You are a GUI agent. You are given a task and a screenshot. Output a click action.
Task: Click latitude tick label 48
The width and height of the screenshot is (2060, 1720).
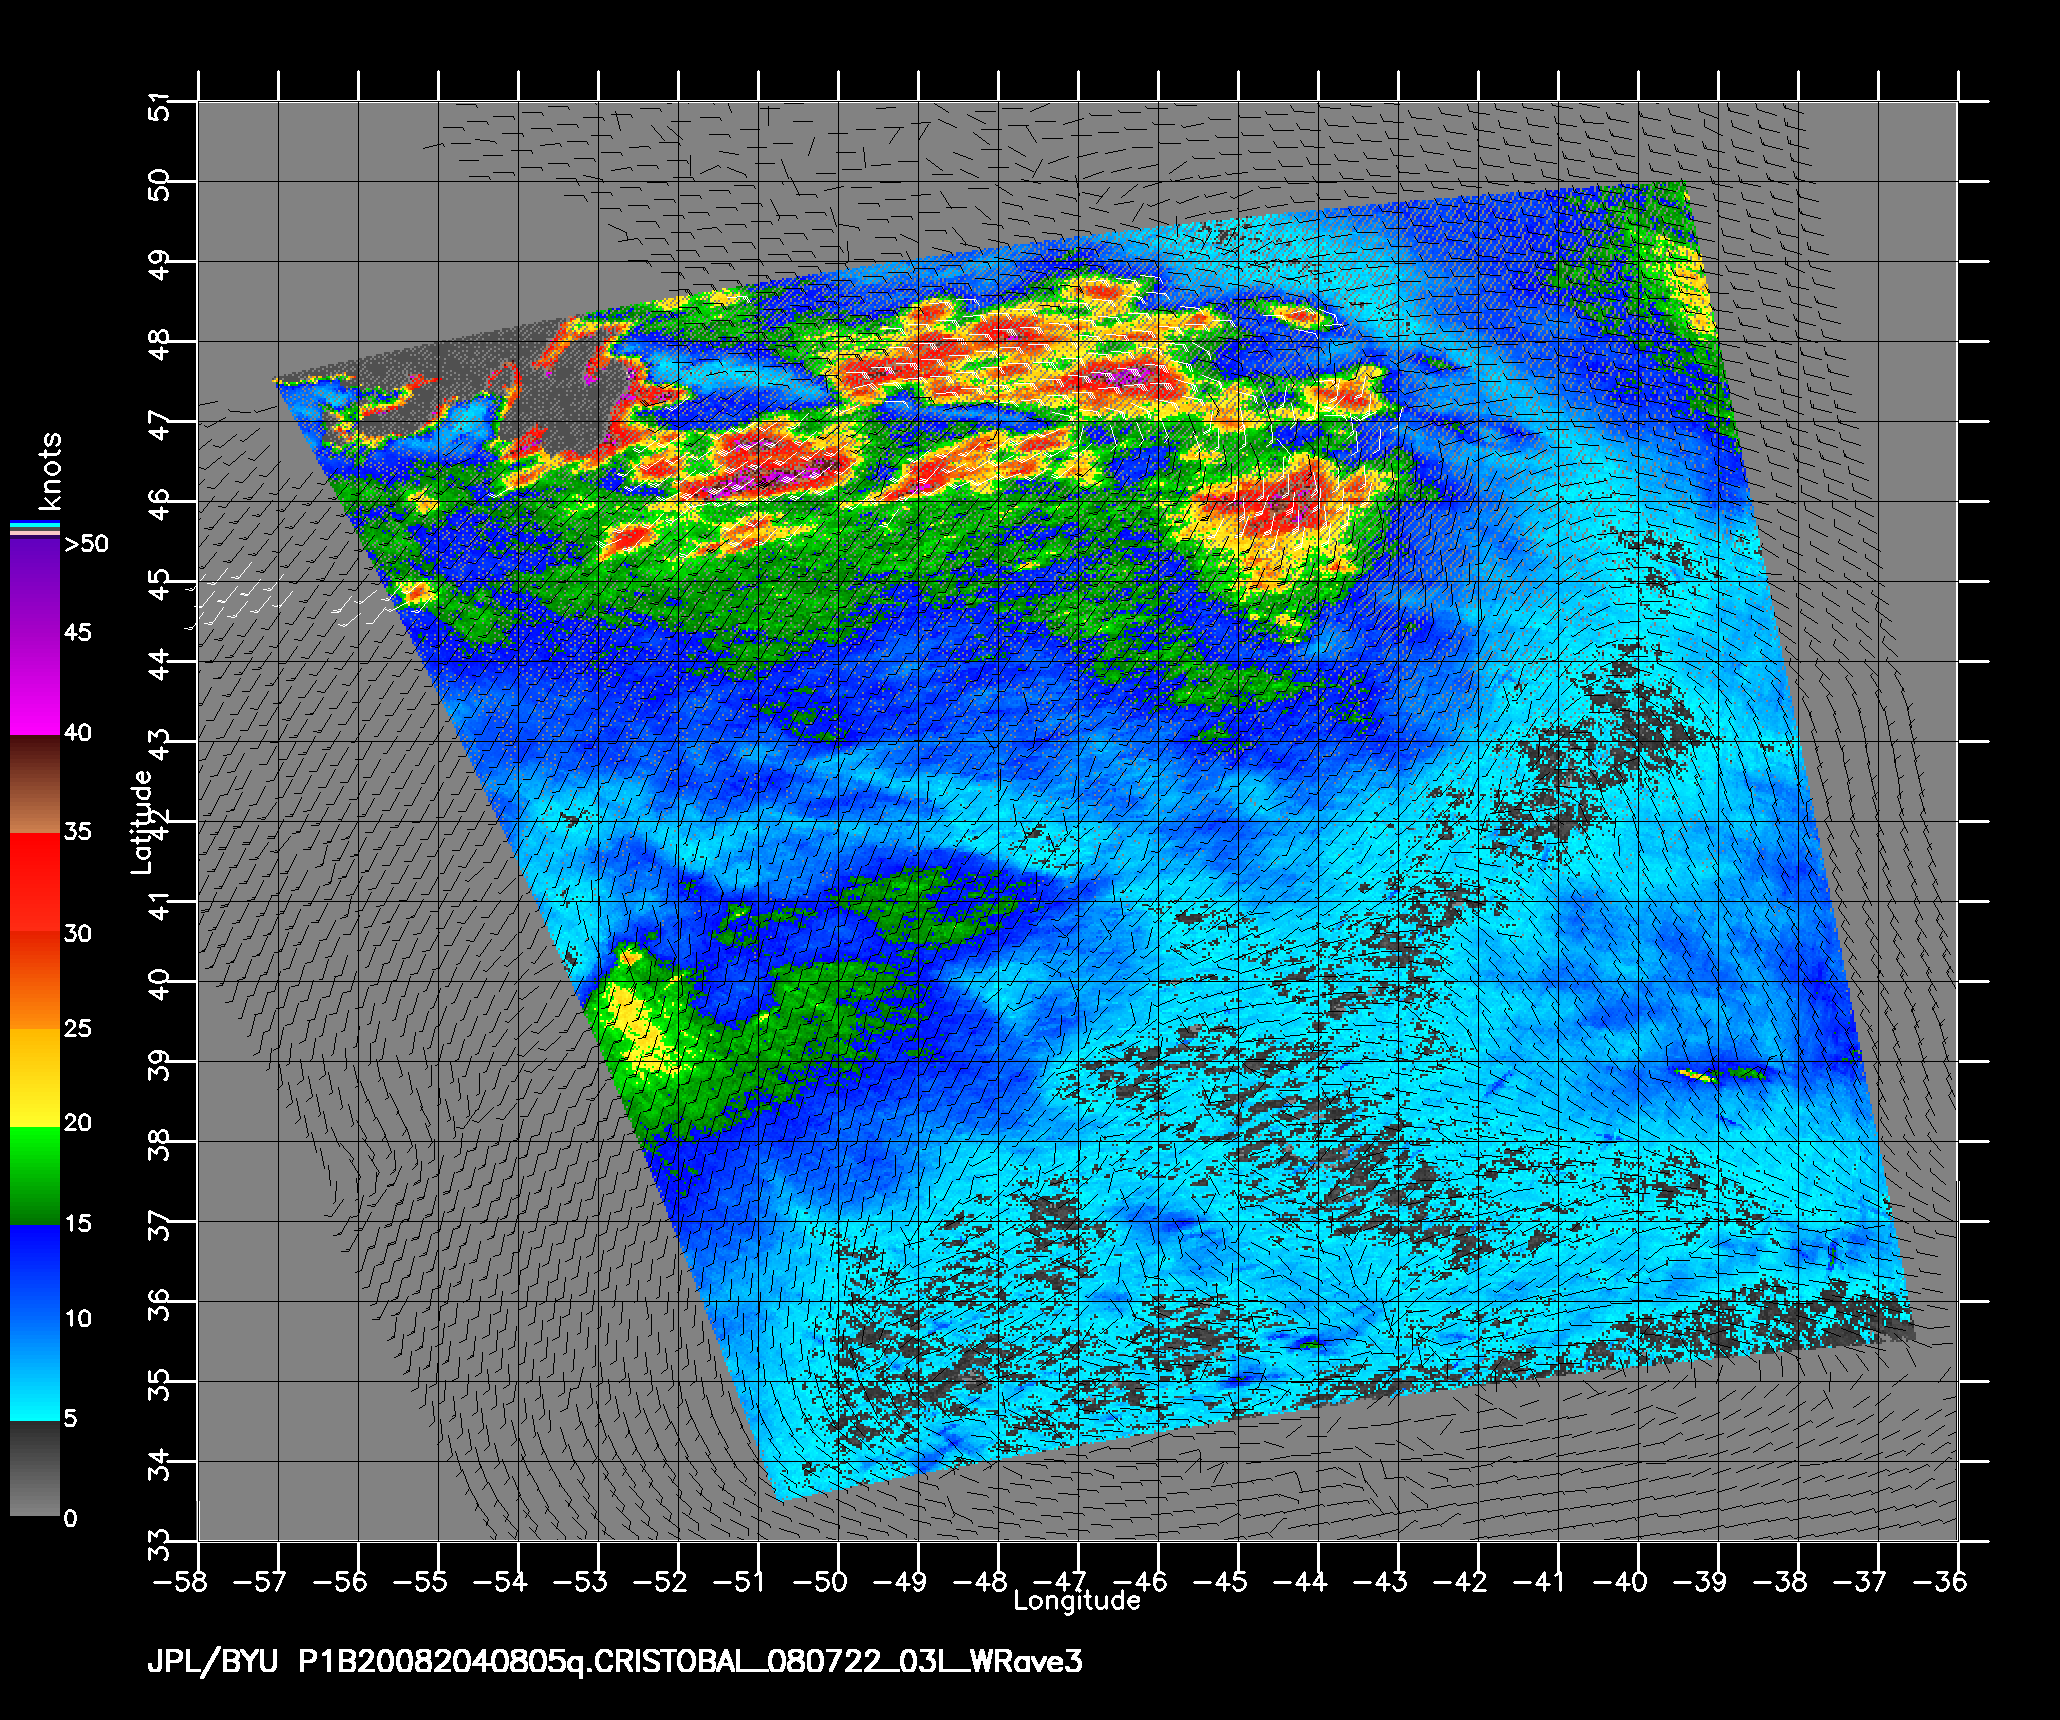pos(159,343)
